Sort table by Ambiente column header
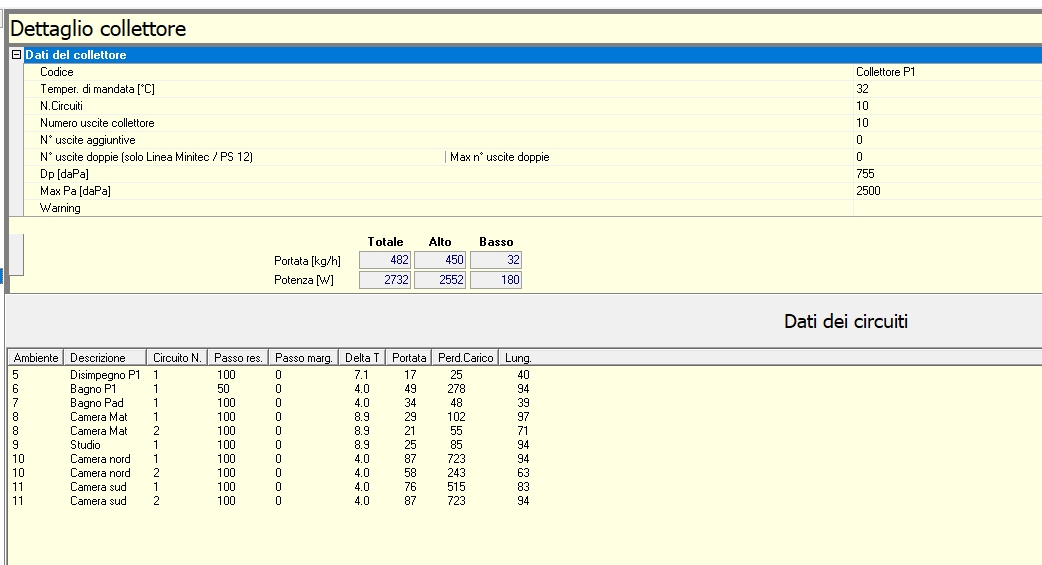1042x565 pixels. (x=36, y=358)
